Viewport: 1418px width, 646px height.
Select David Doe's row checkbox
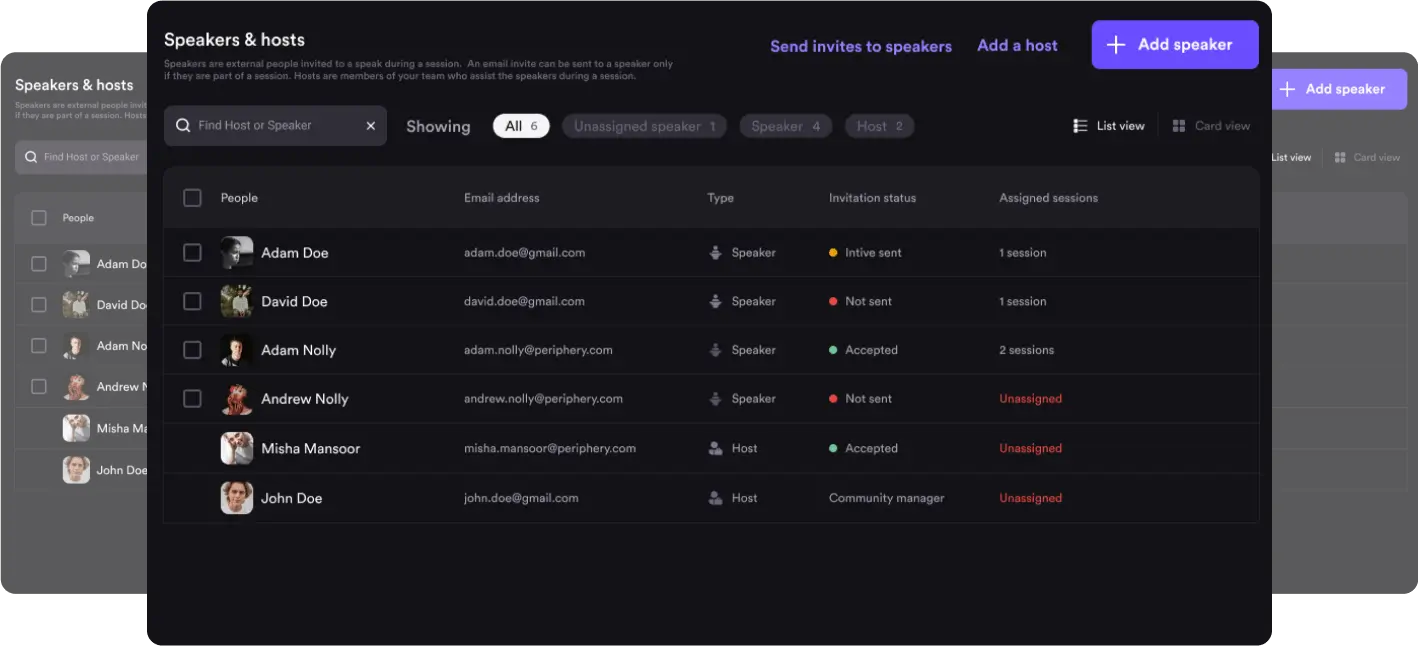(192, 301)
